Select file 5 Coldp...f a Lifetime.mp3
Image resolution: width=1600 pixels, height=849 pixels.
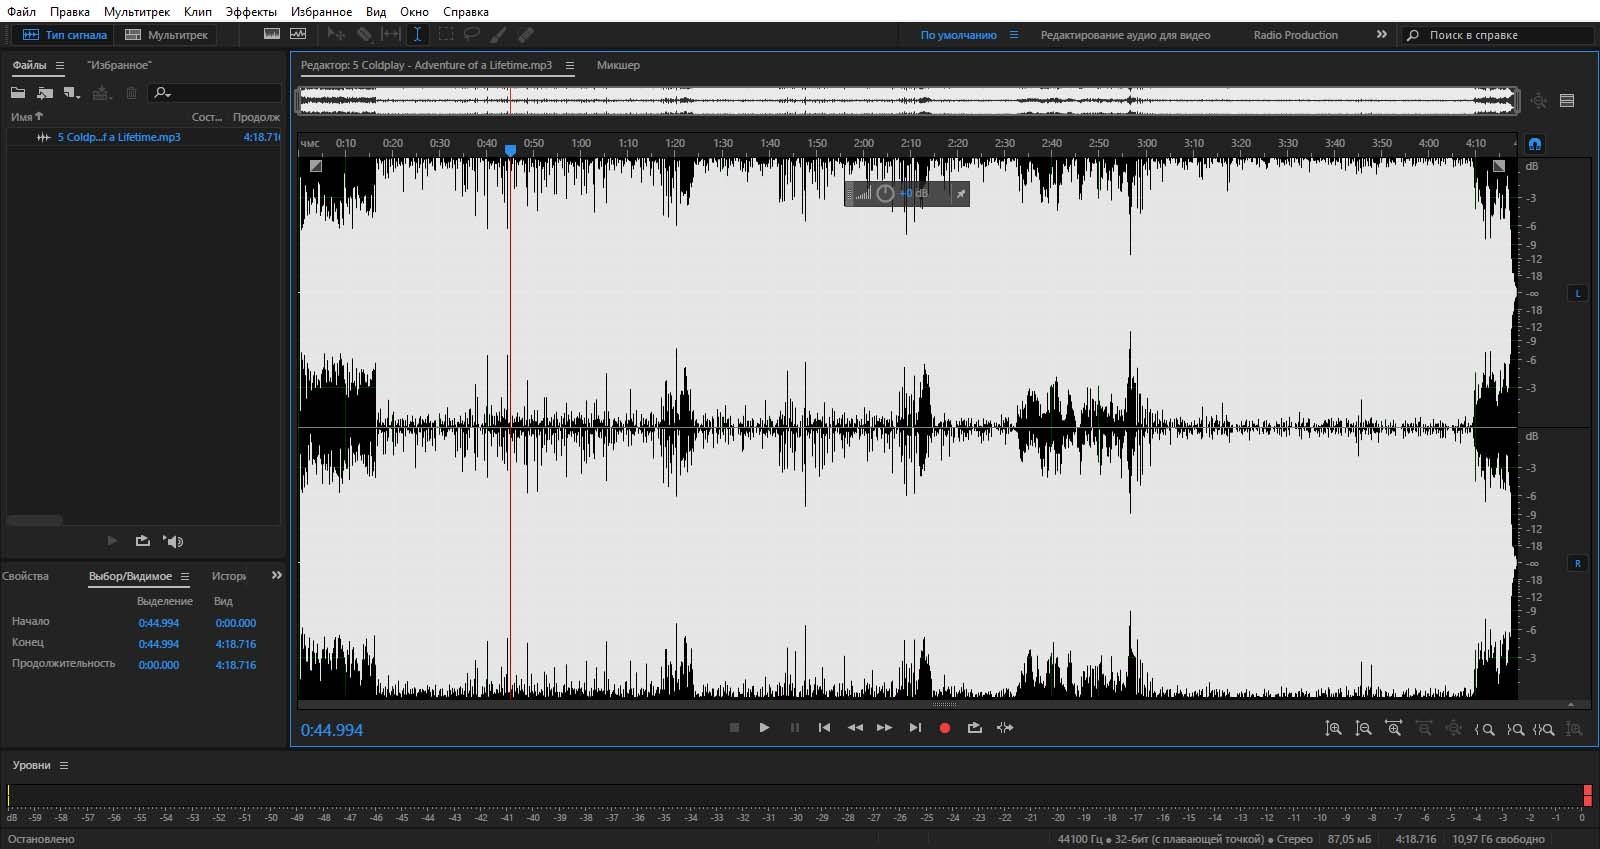(119, 137)
